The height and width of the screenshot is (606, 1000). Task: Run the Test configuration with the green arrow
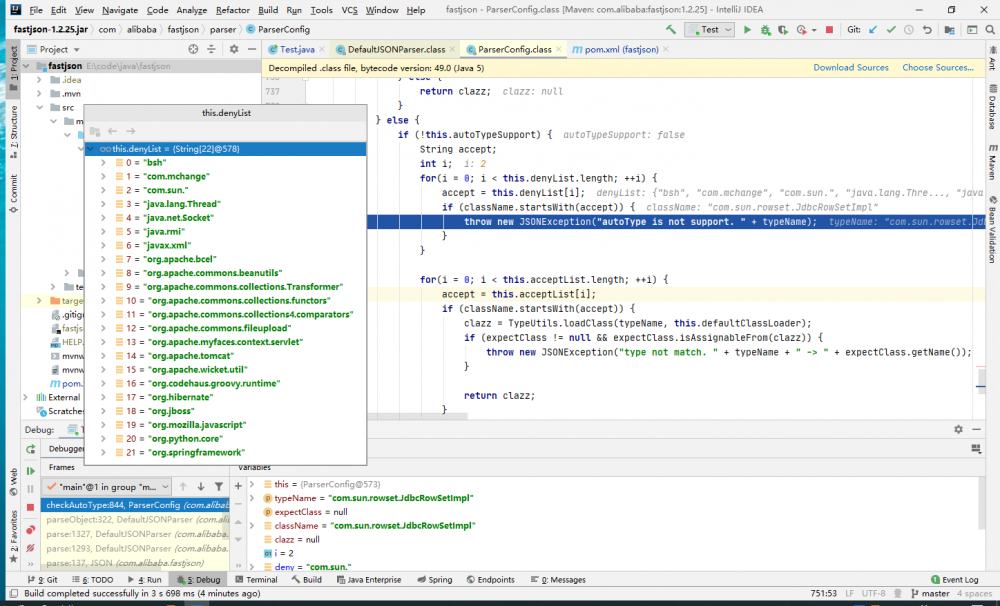pos(748,30)
